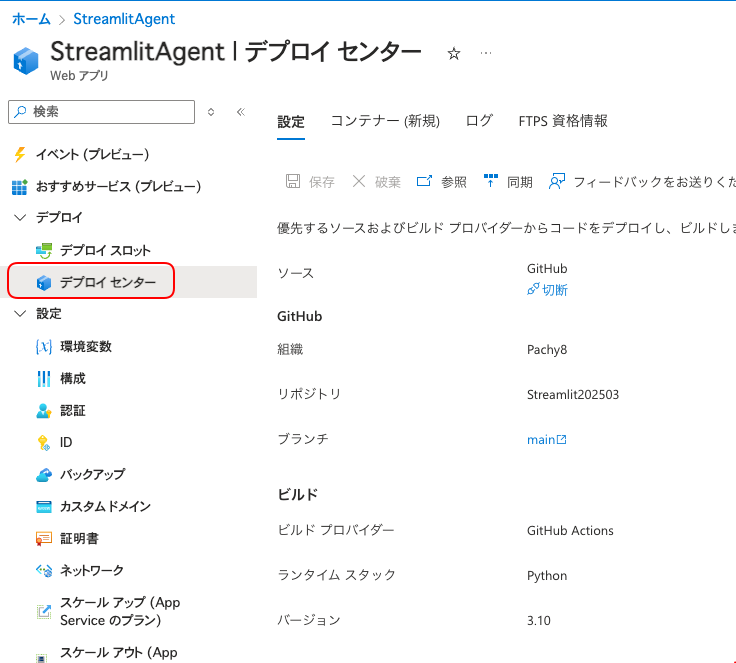736x663 pixels.
Task: Click フィードバックをお送りください link text
Action: [654, 182]
